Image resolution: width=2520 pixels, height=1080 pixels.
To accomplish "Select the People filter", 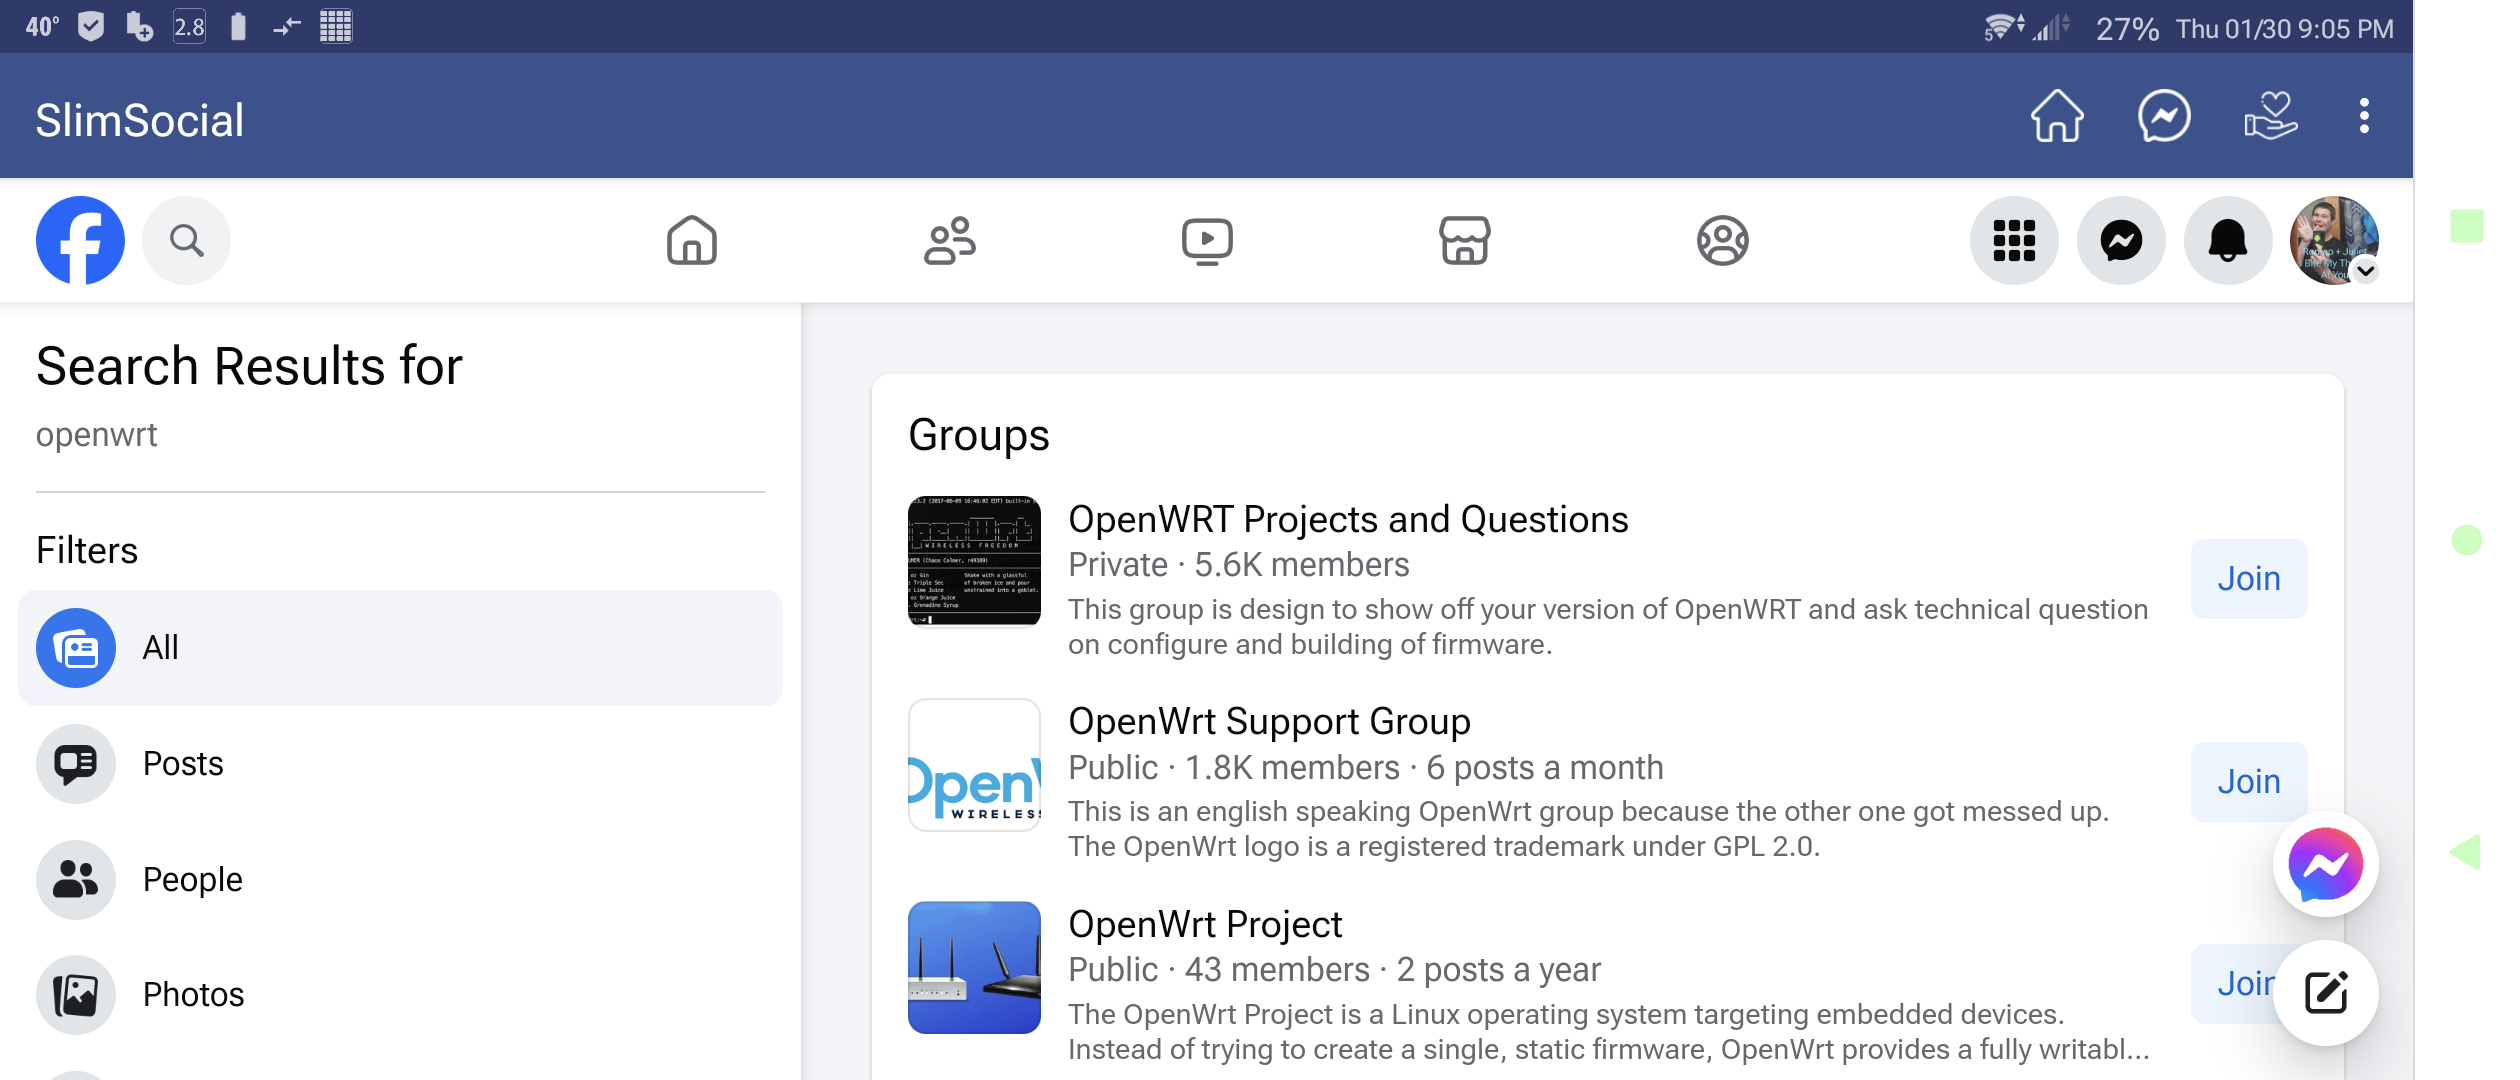I will coord(400,879).
